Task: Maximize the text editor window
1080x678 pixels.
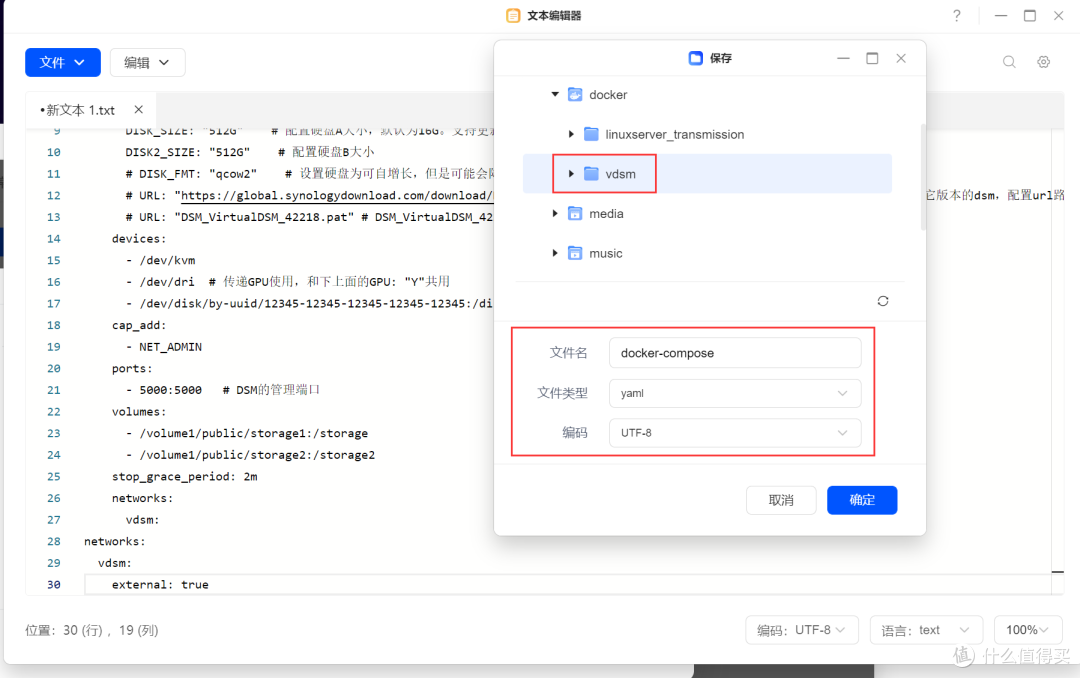Action: click(1030, 15)
